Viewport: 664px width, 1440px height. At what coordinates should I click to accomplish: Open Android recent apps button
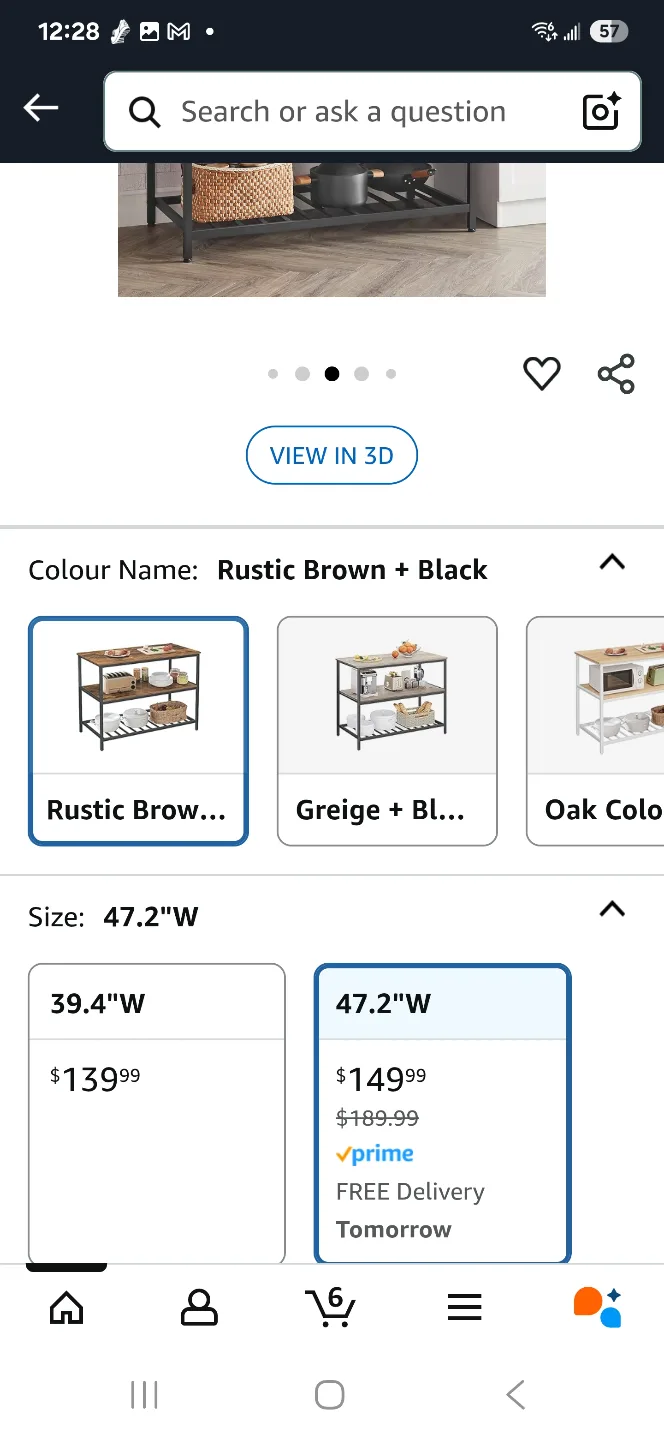point(145,1393)
